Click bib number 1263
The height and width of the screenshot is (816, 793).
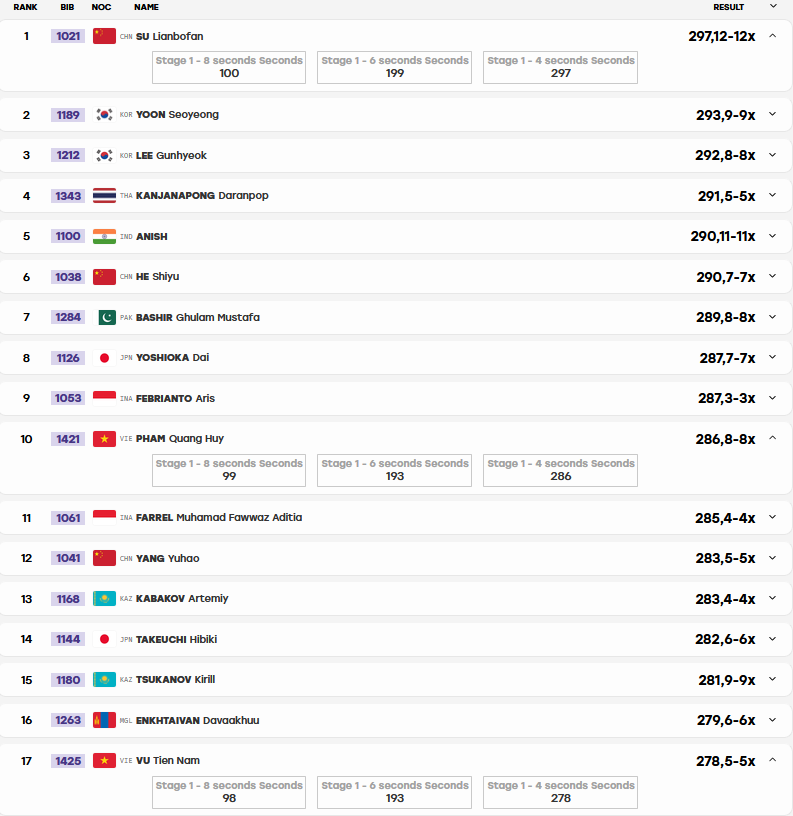point(68,720)
